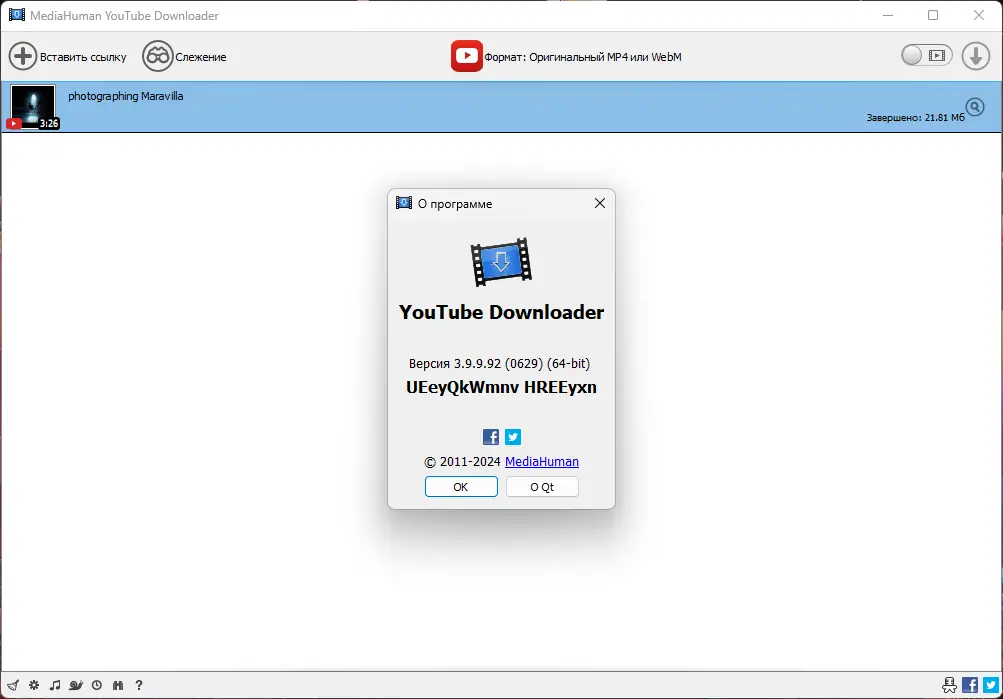Open Twitter icon in status bar
1003x699 pixels.
point(991,685)
